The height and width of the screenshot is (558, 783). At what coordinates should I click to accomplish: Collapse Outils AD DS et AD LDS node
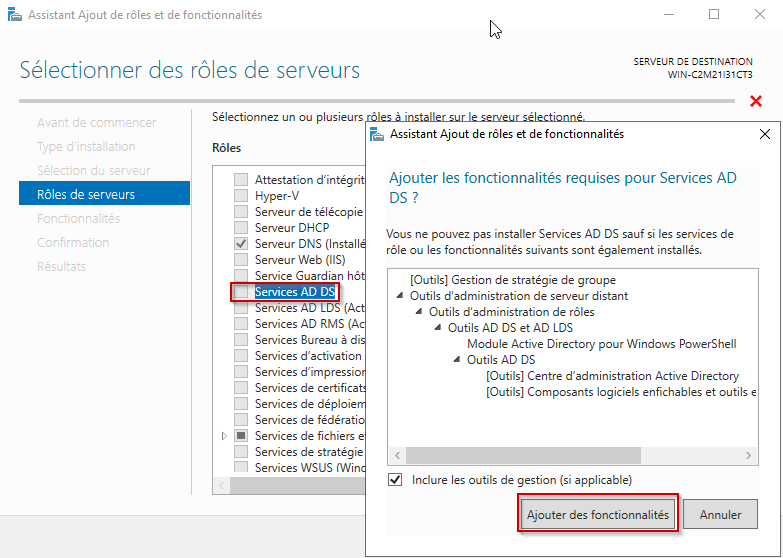(437, 328)
